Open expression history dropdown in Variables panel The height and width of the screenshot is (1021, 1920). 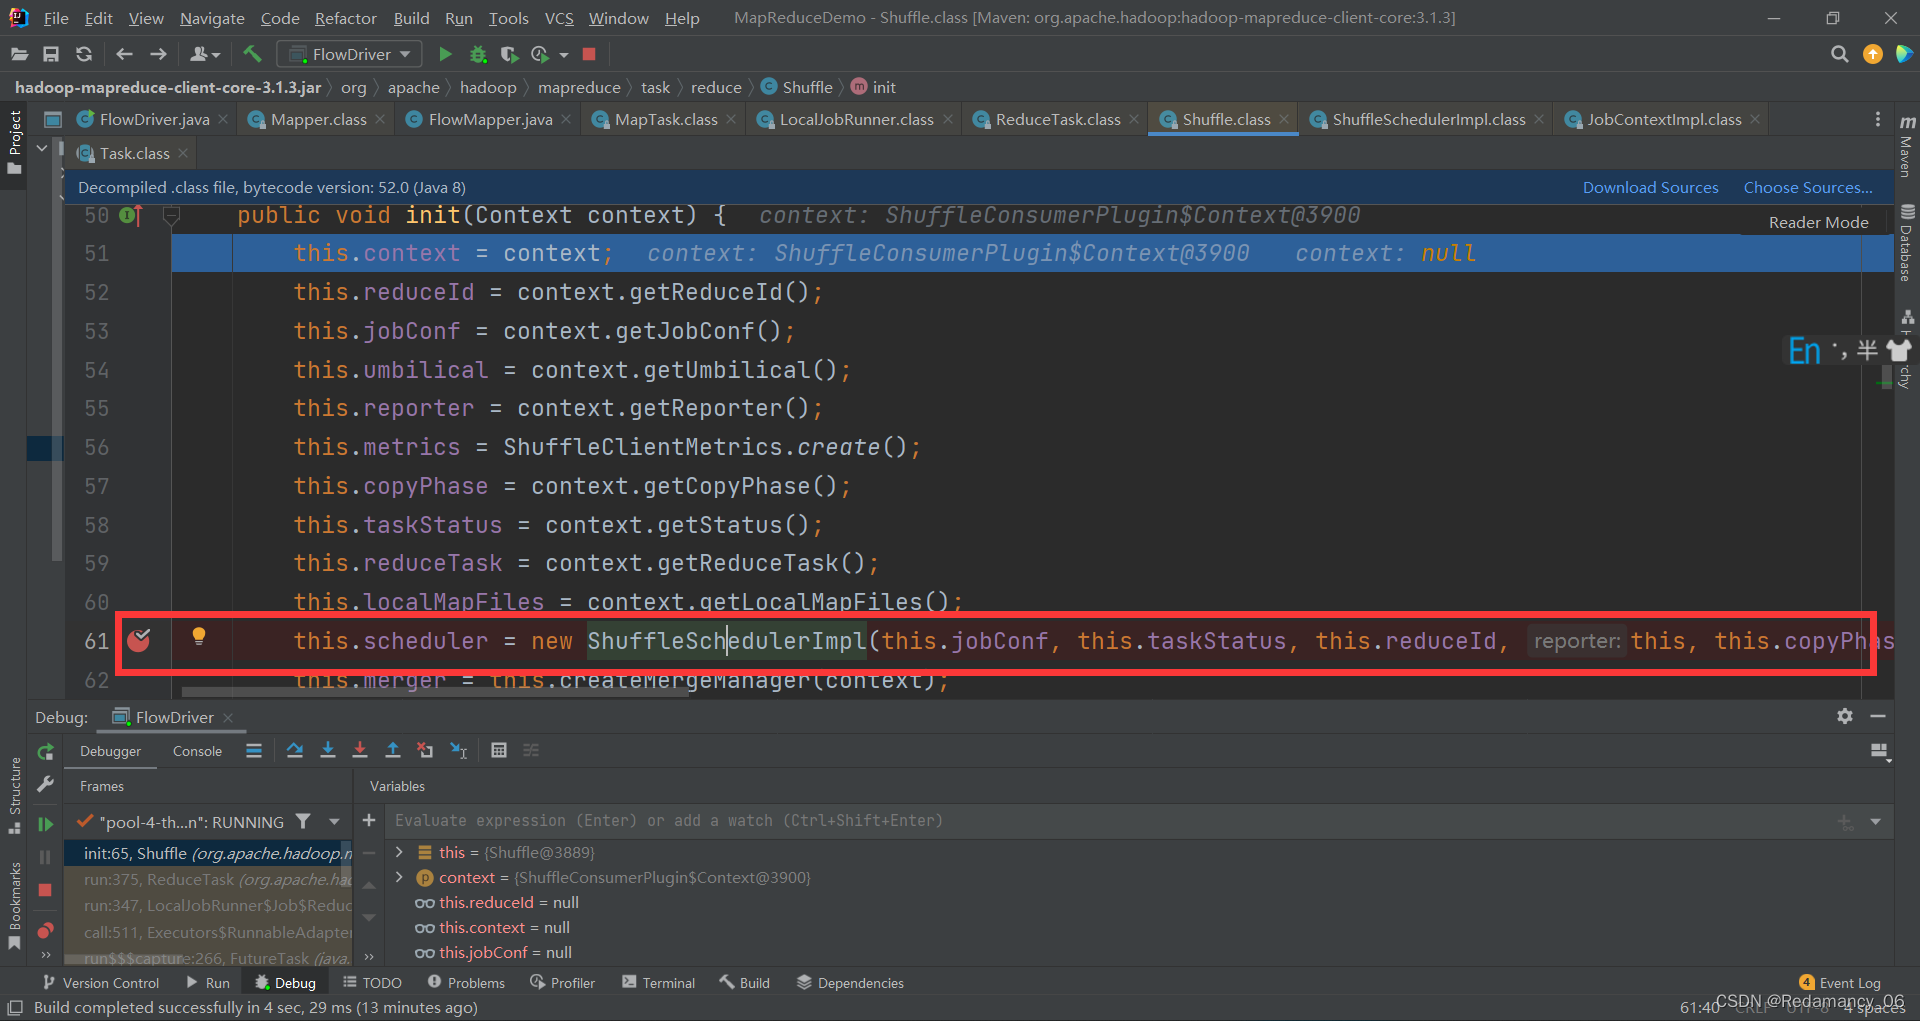coord(1876,822)
